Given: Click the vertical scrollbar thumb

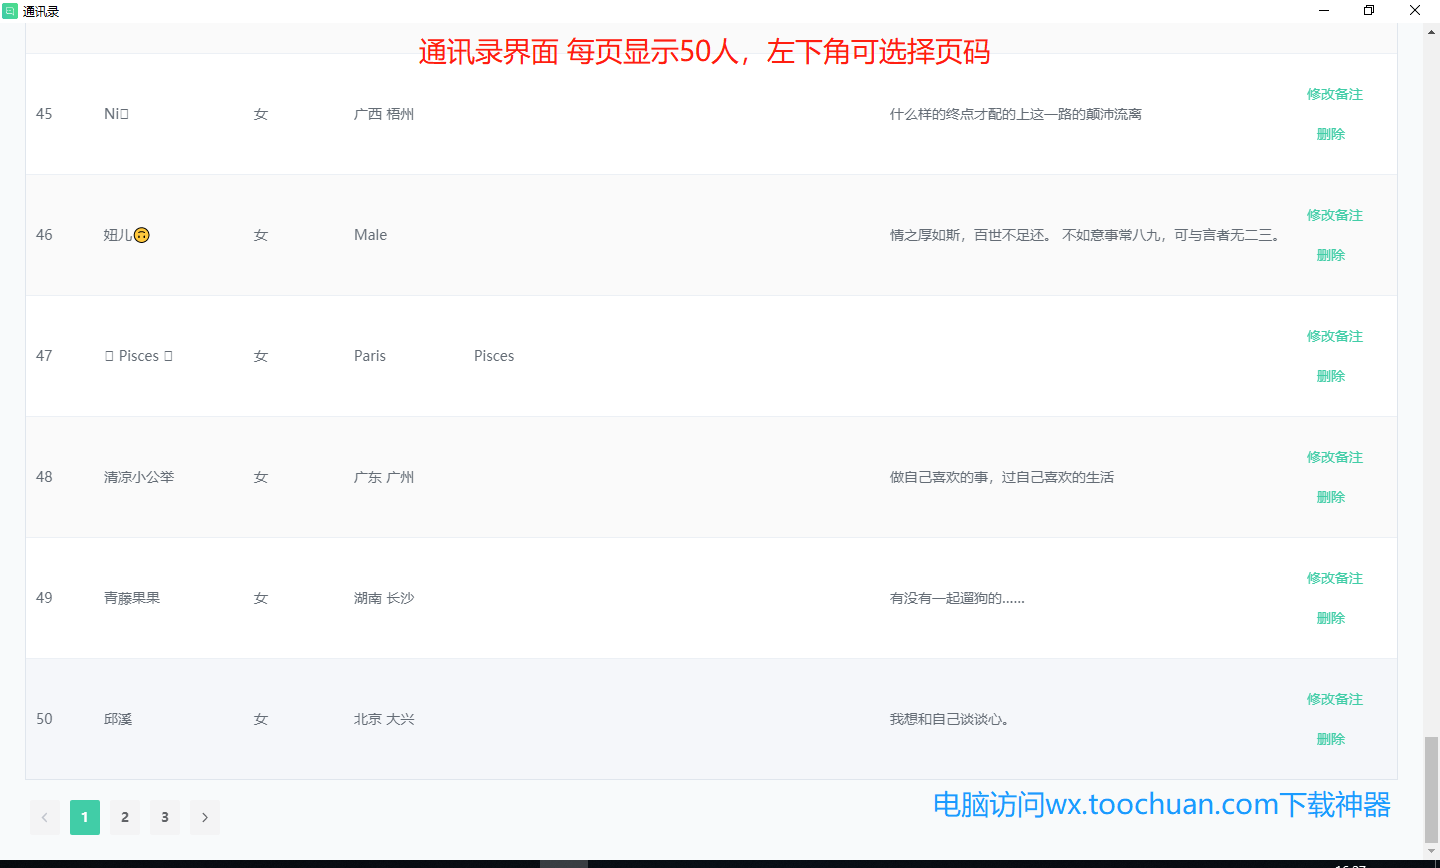Looking at the screenshot, I should pos(1431,790).
